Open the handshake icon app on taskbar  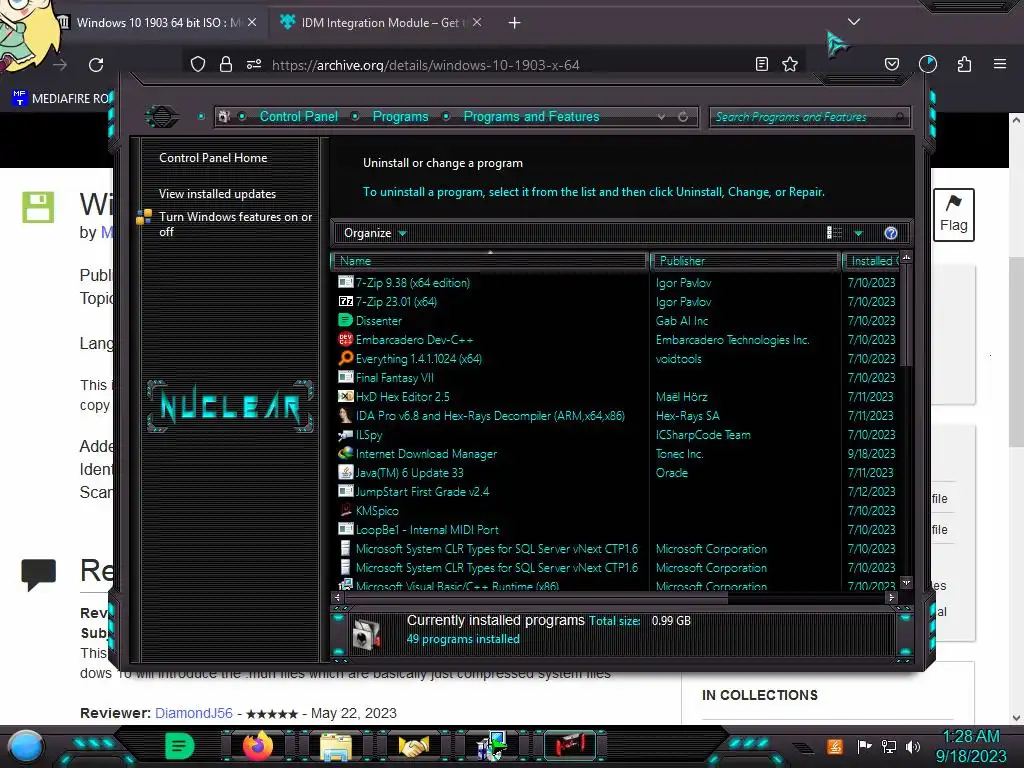click(x=414, y=746)
